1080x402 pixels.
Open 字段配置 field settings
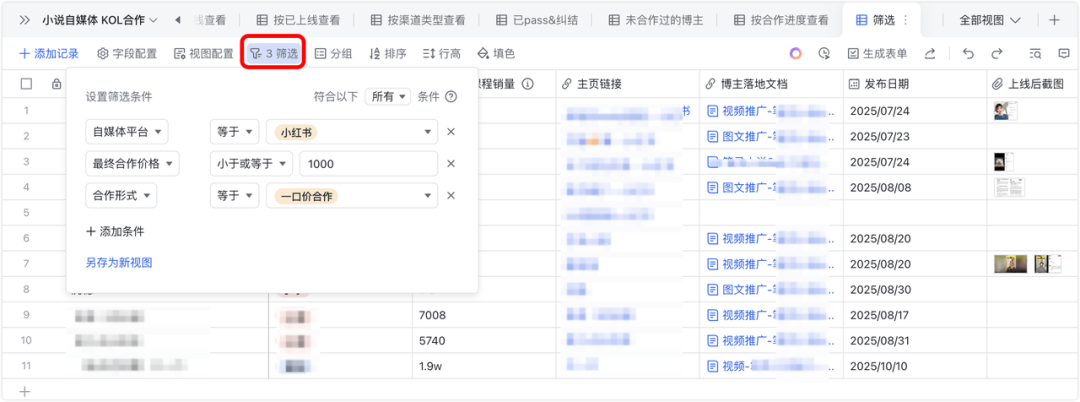point(127,53)
